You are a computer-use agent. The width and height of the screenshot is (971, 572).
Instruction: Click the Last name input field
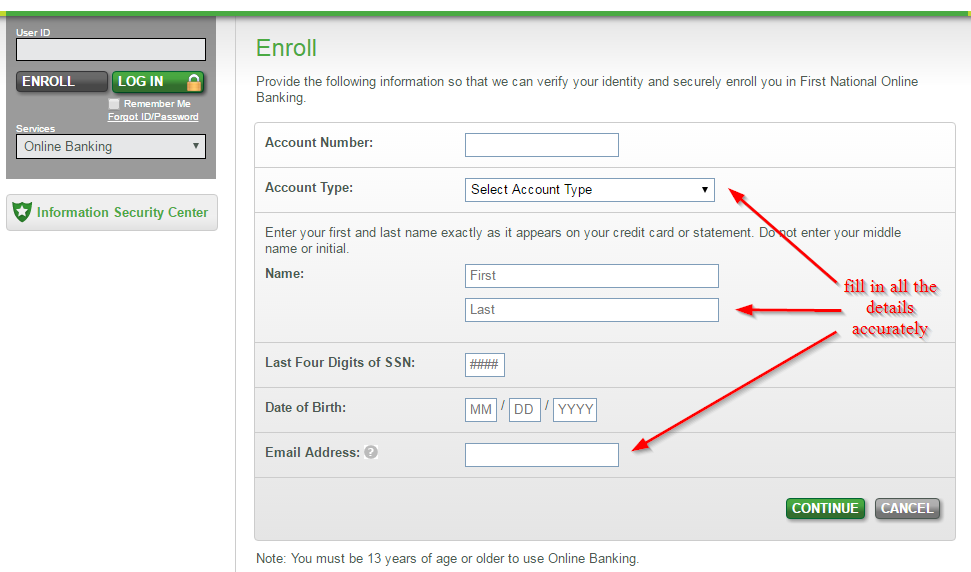click(x=591, y=310)
